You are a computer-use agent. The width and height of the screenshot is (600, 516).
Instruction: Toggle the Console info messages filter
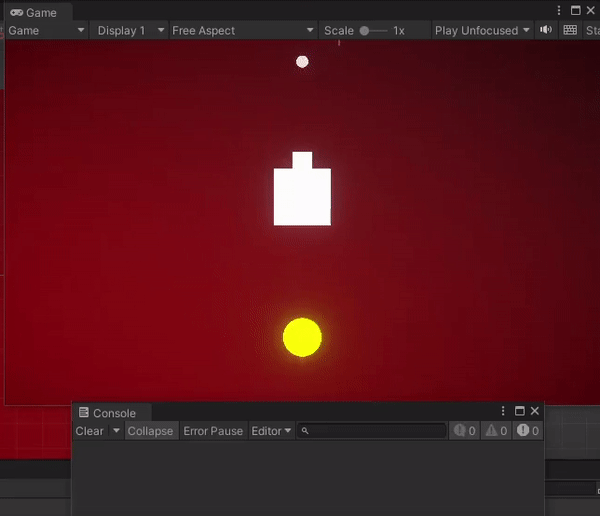coord(464,431)
